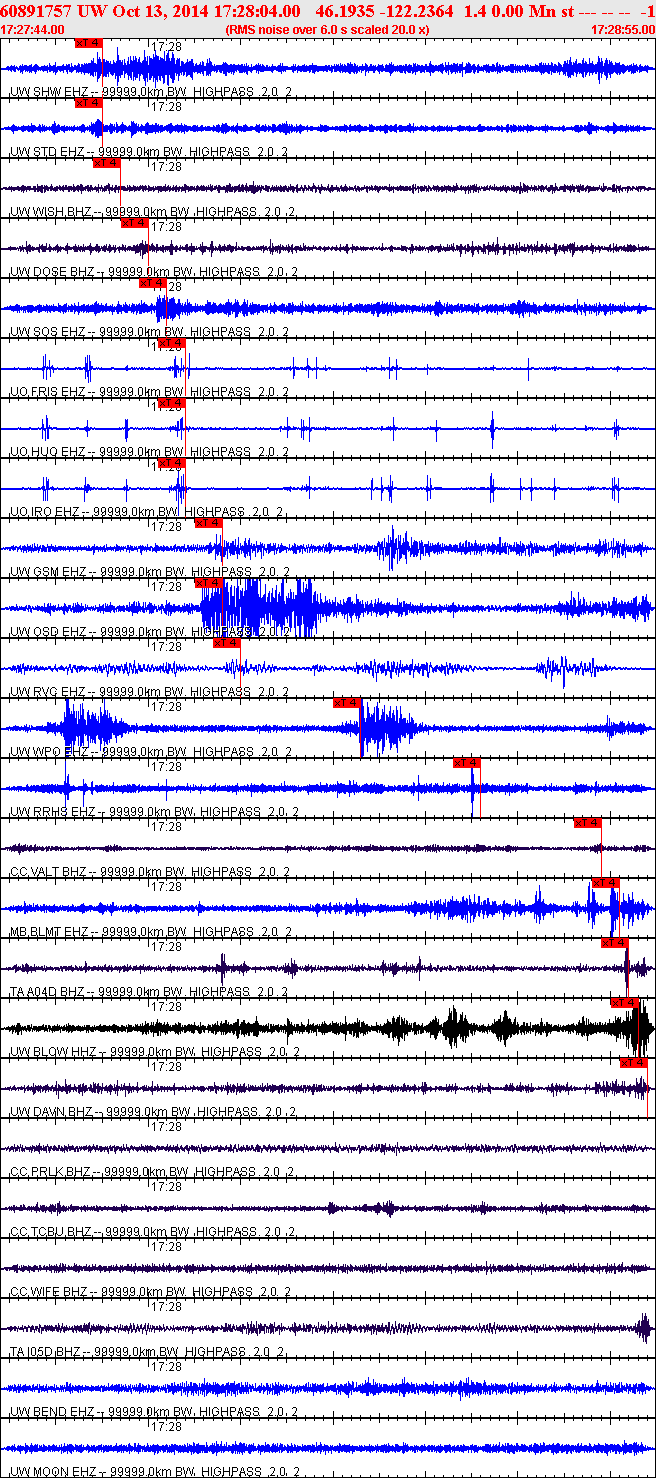Click the RMS noise scaling note in header
Viewport: 656px width, 1478px height.
click(x=328, y=30)
